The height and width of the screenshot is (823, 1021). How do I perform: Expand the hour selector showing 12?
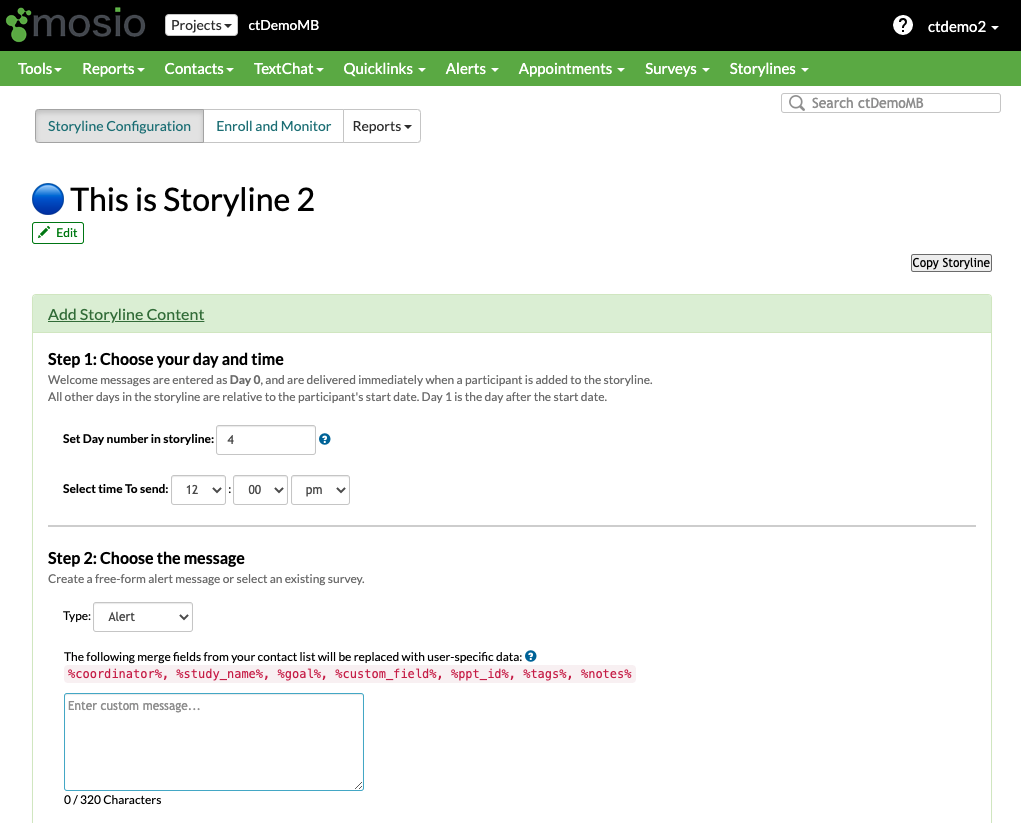(x=199, y=490)
